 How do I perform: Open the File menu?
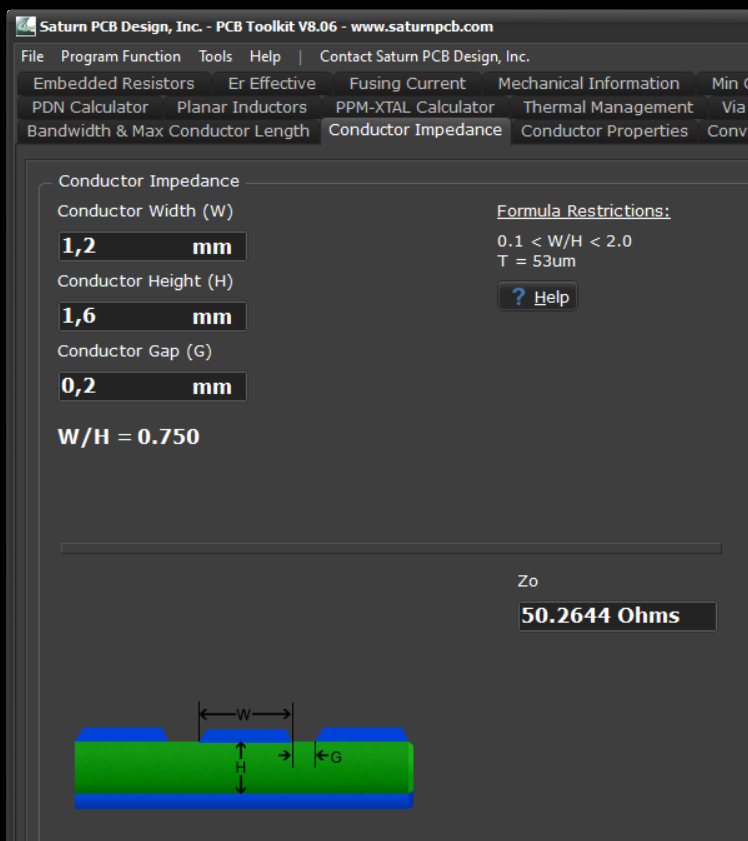pos(32,56)
